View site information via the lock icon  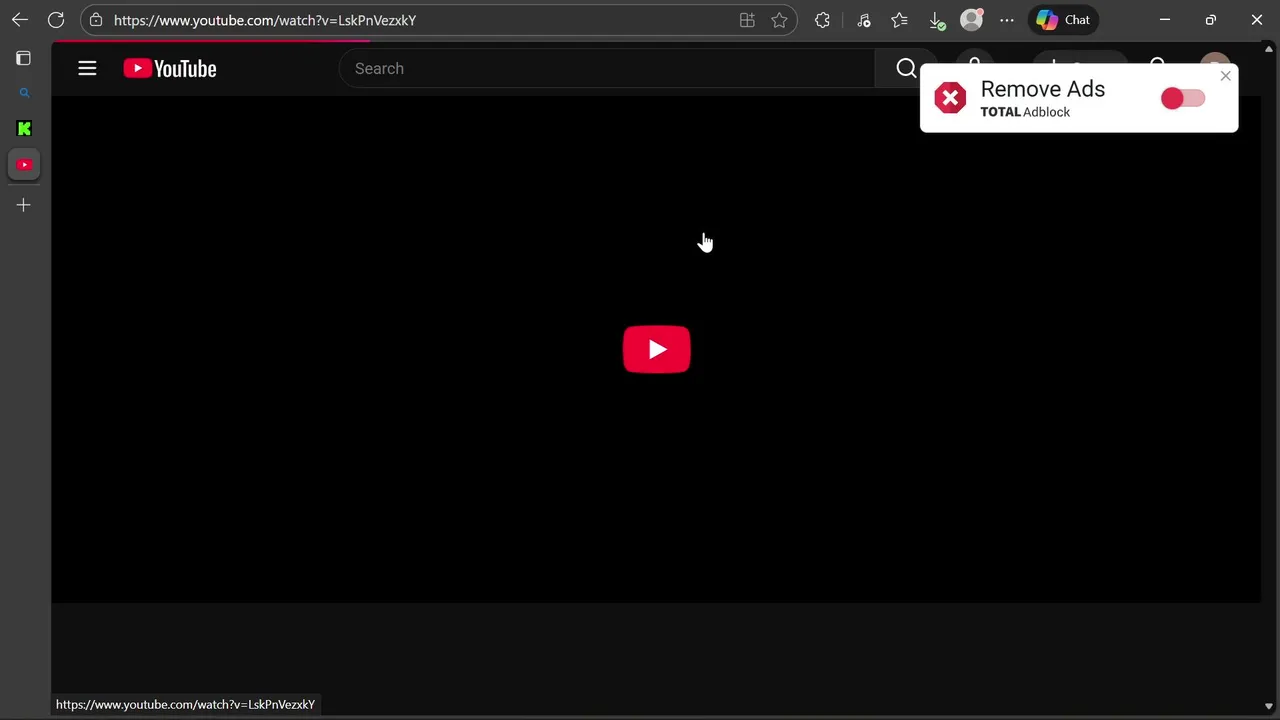point(96,20)
